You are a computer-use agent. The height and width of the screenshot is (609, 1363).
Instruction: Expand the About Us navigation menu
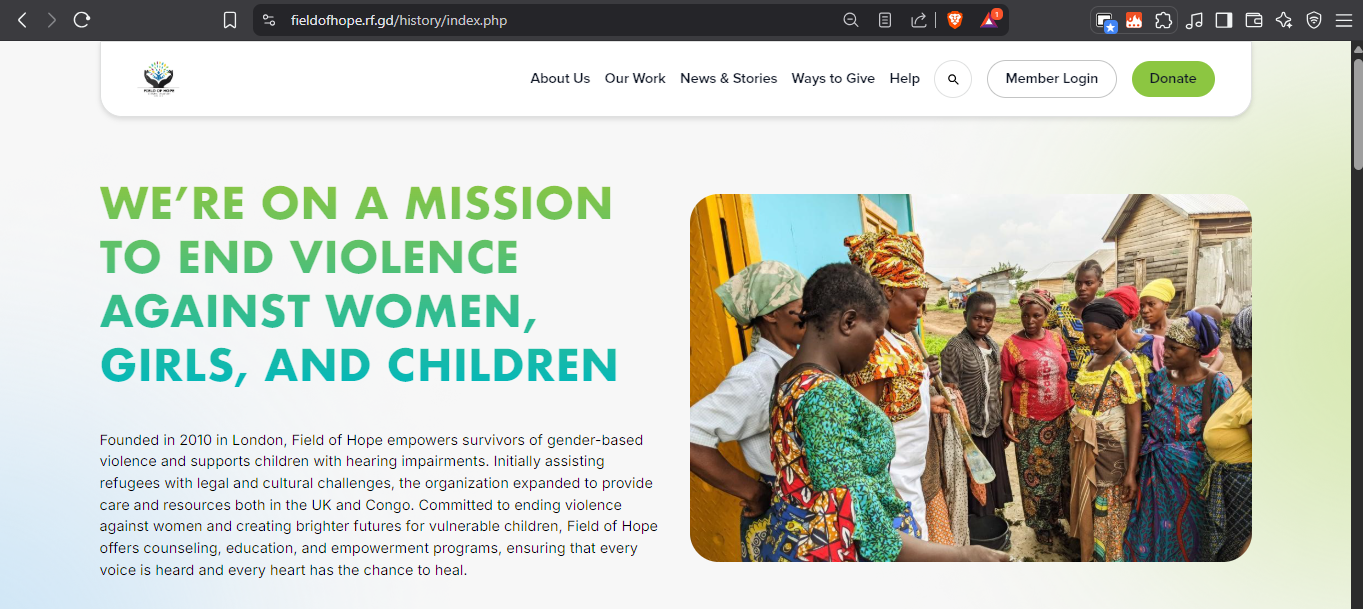tap(560, 79)
